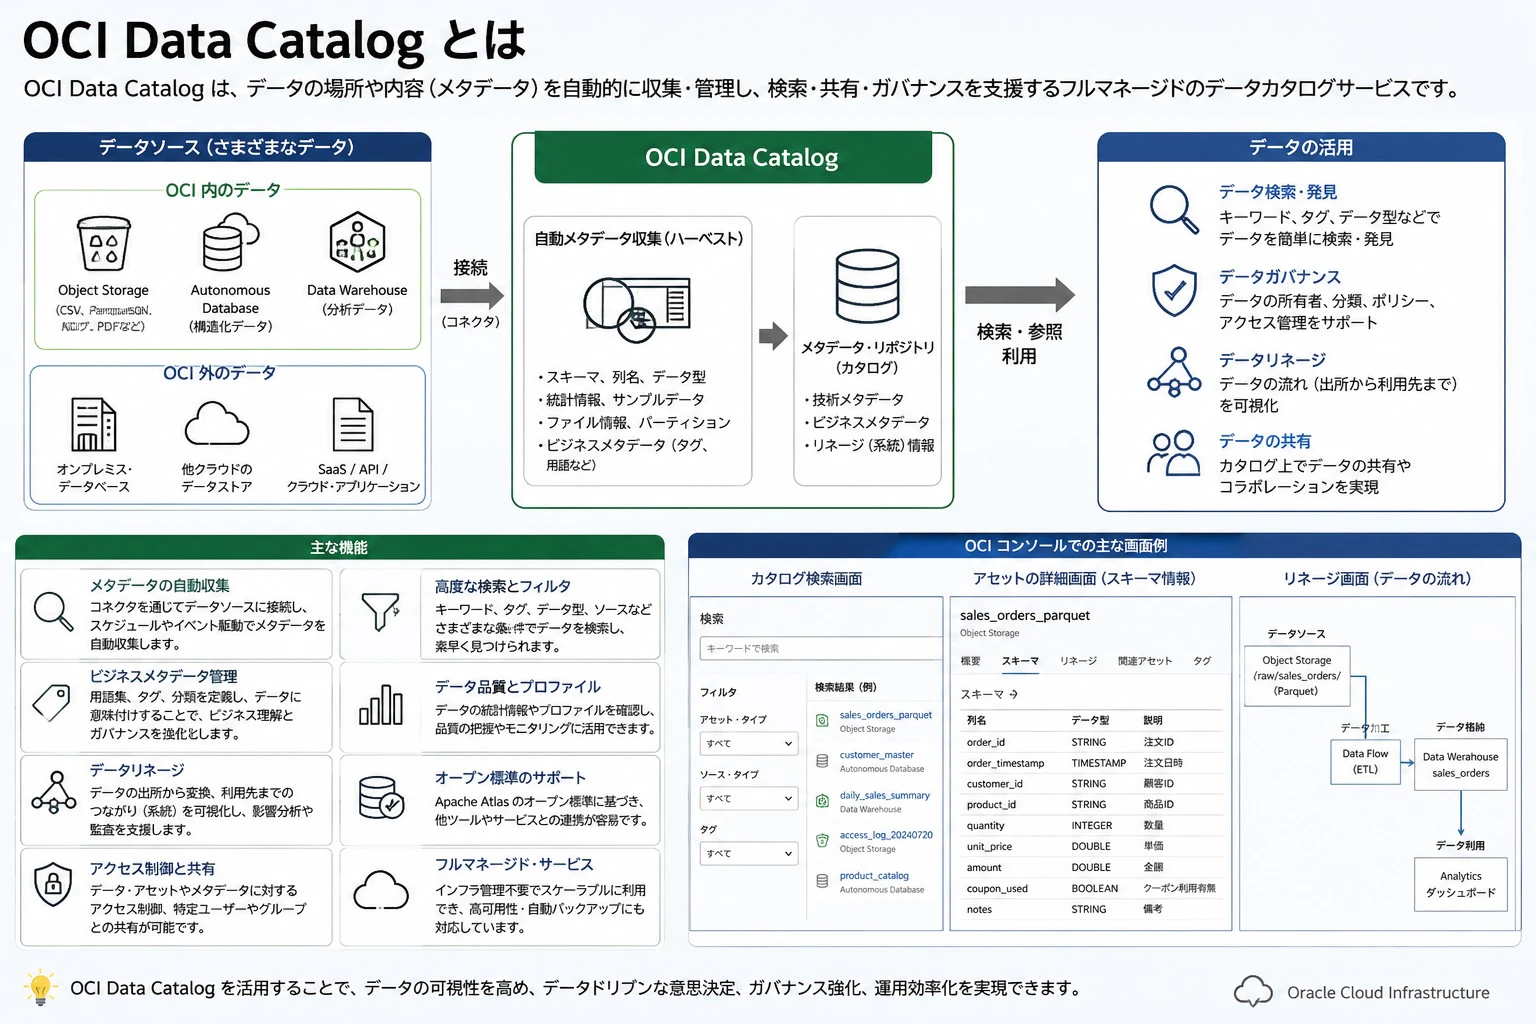Click the icon beside sales_orders_parquet result
Image resolution: width=1536 pixels, height=1024 pixels.
point(822,720)
